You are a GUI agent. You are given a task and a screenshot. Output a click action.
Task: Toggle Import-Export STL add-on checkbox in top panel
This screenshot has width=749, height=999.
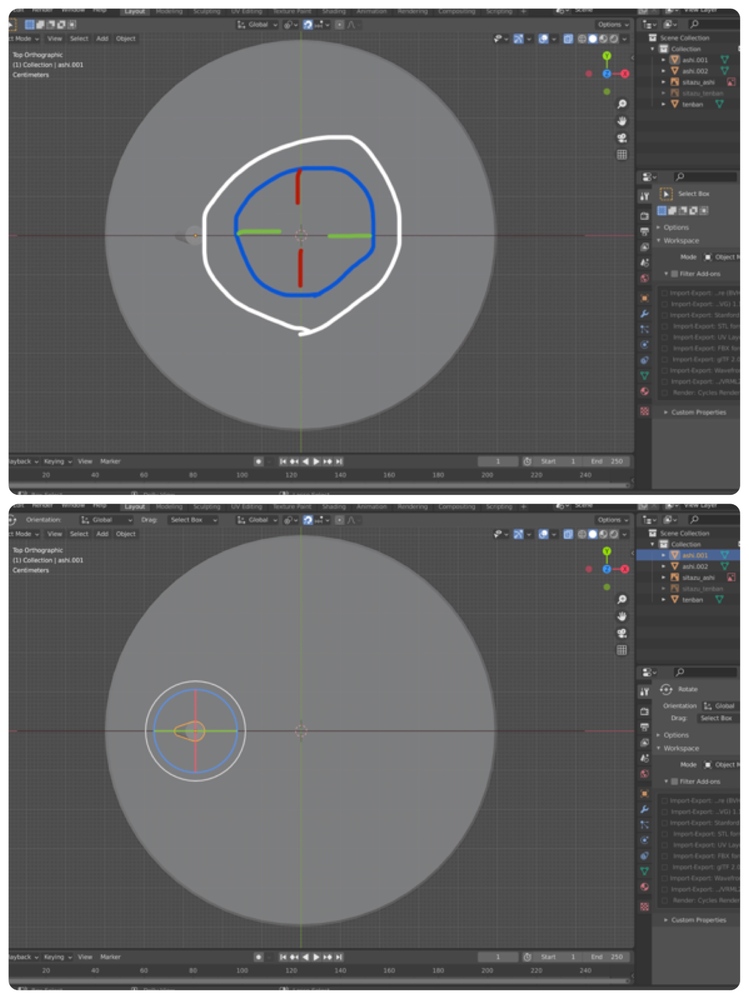tap(665, 326)
